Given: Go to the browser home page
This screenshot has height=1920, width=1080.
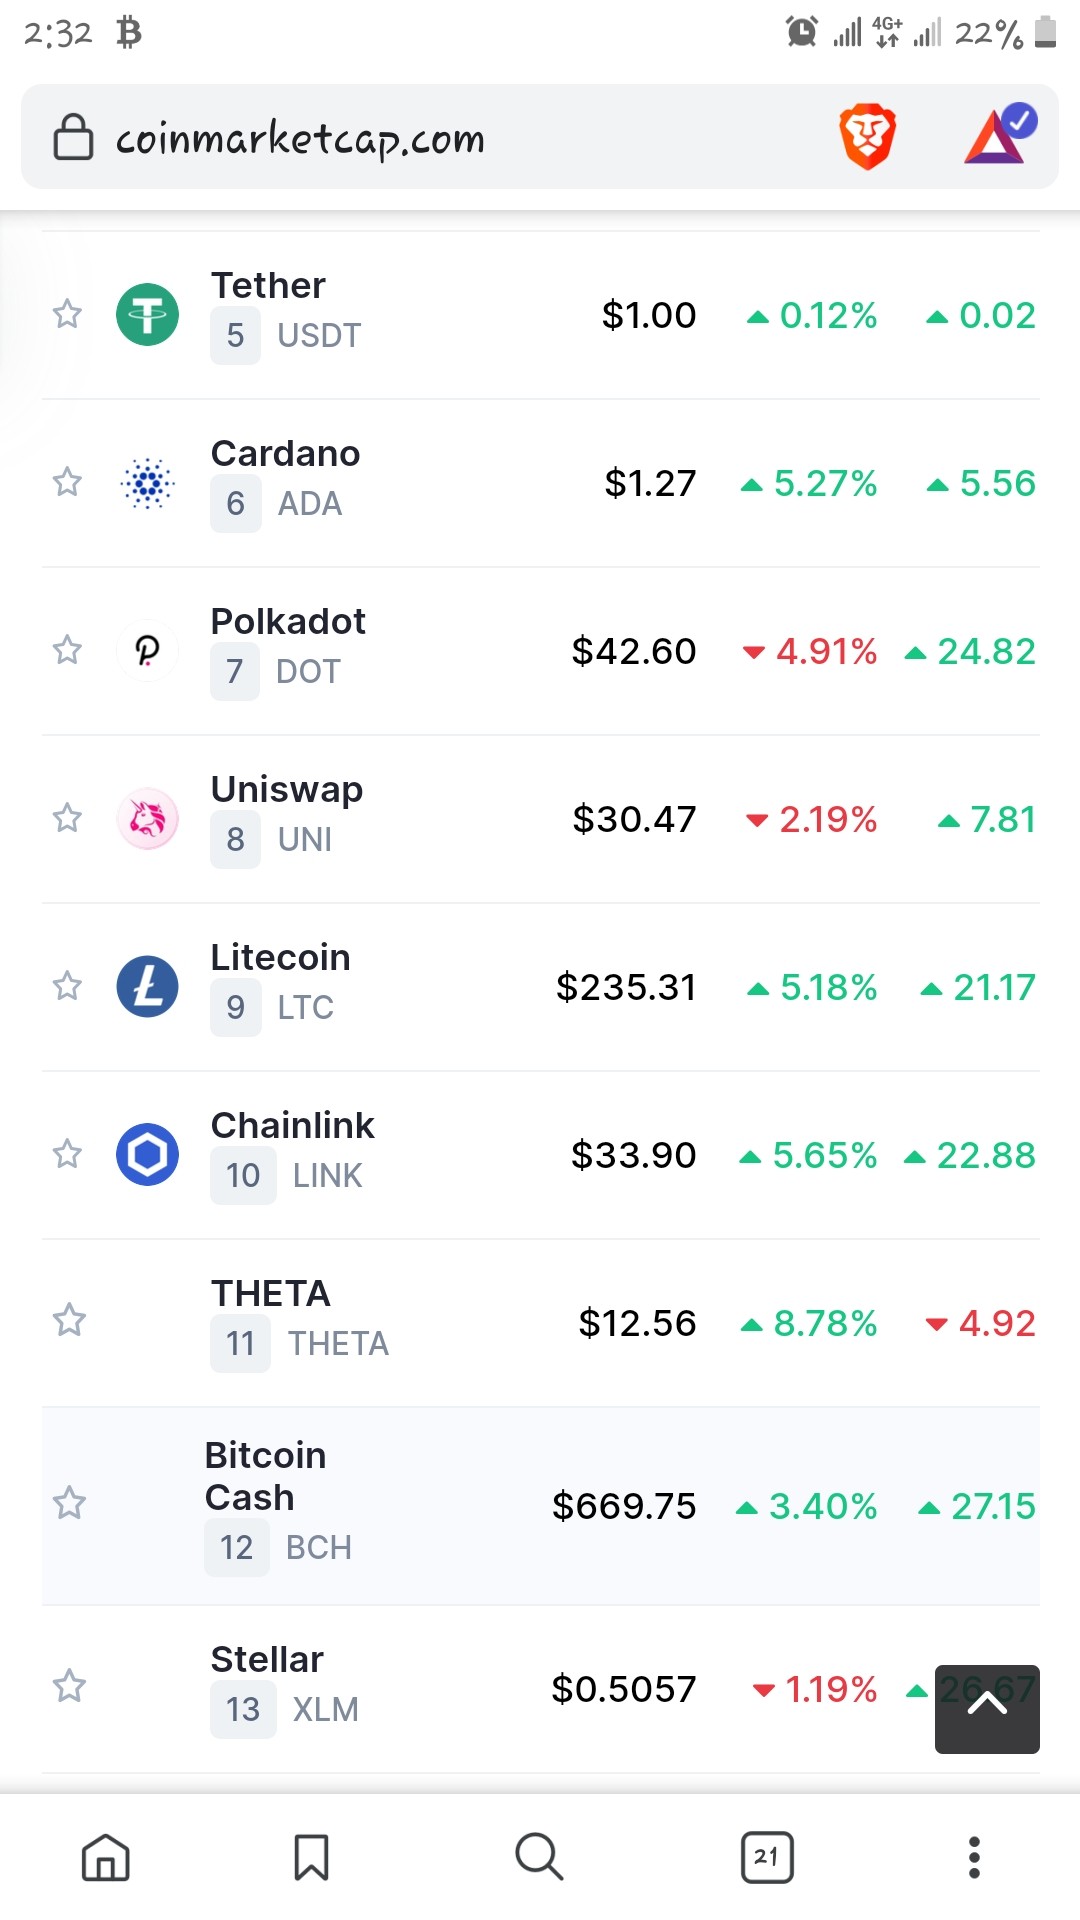Looking at the screenshot, I should point(106,1857).
